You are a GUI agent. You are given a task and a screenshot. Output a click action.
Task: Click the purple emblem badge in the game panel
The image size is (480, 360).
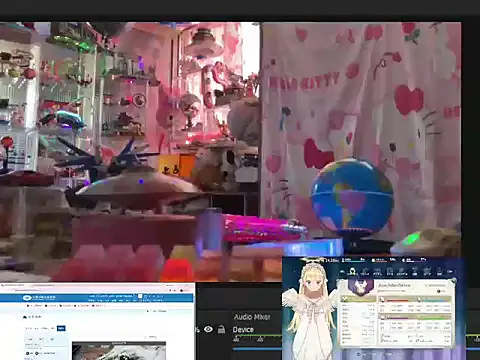361,287
